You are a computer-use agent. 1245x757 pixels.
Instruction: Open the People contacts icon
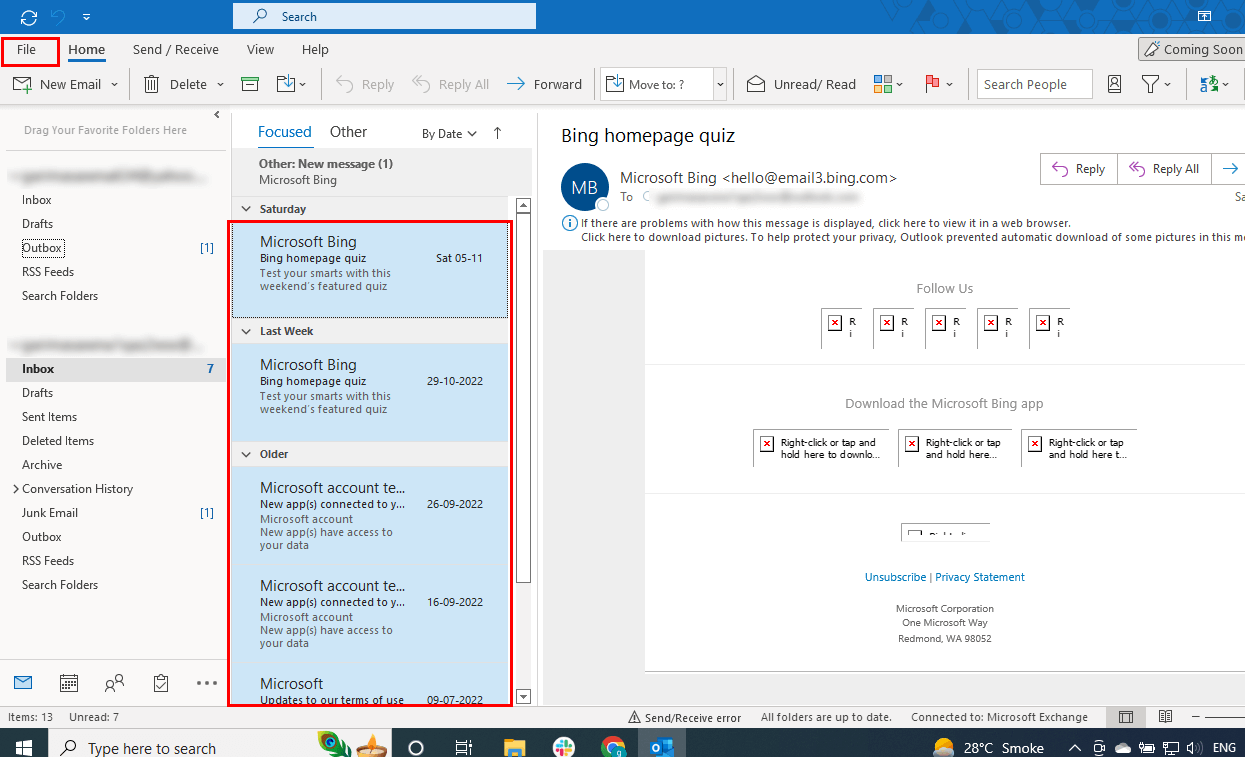pos(115,683)
